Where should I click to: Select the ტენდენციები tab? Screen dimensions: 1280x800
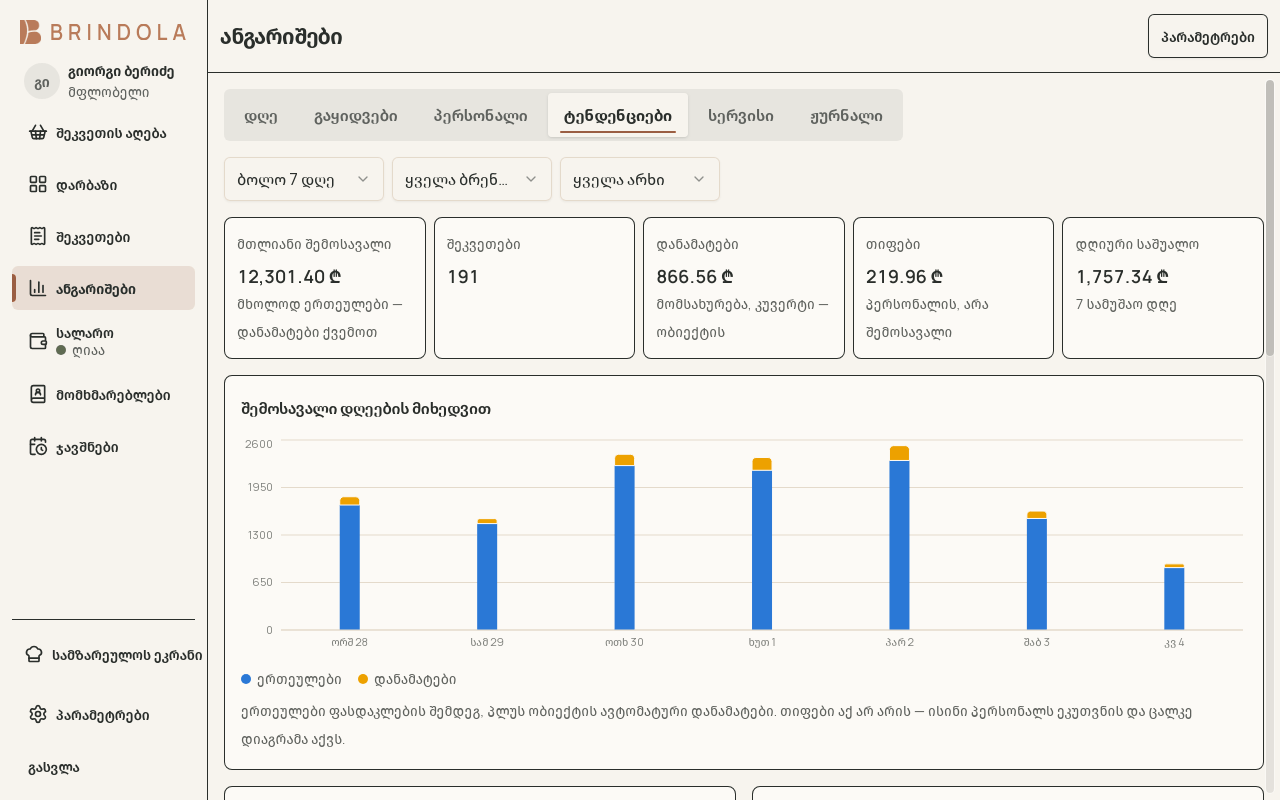point(618,115)
